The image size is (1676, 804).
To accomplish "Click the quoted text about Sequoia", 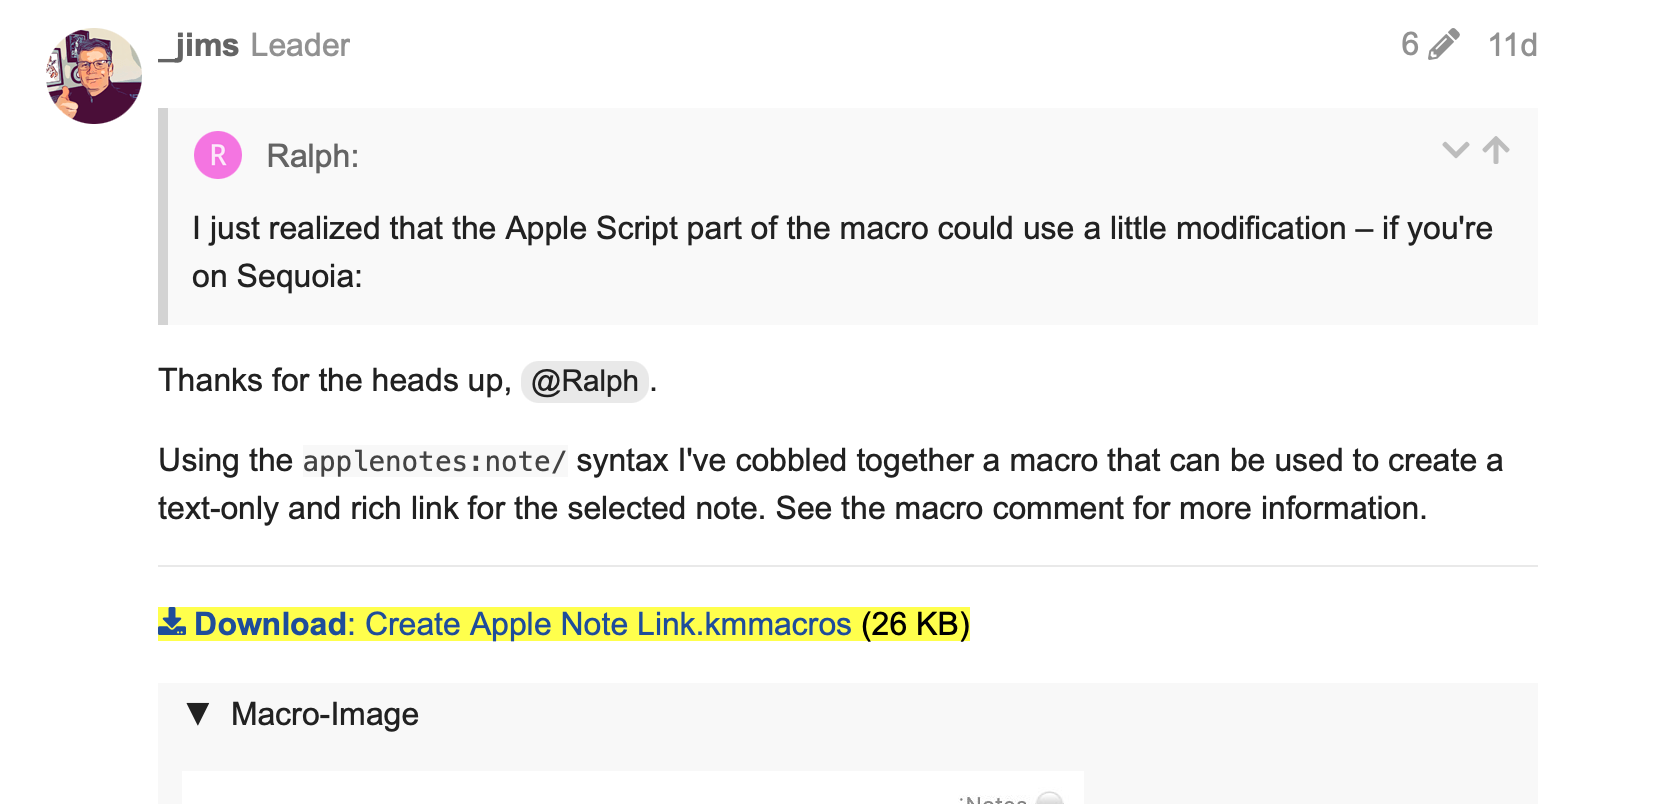I will (x=842, y=252).
